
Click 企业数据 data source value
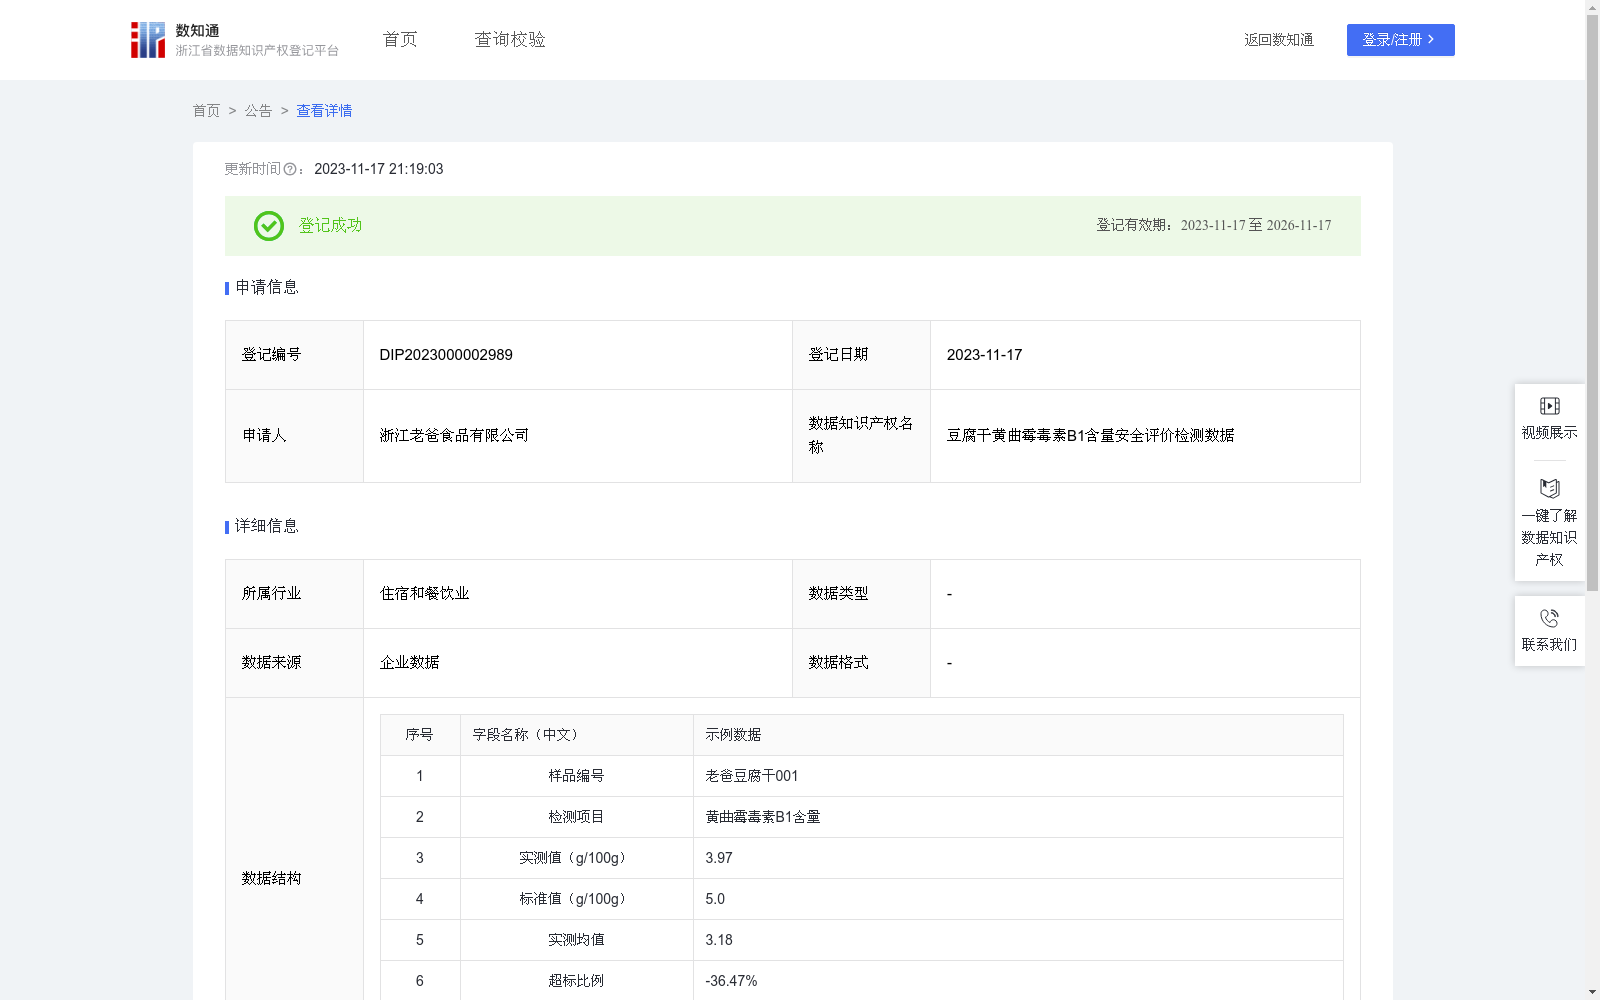[x=409, y=663]
